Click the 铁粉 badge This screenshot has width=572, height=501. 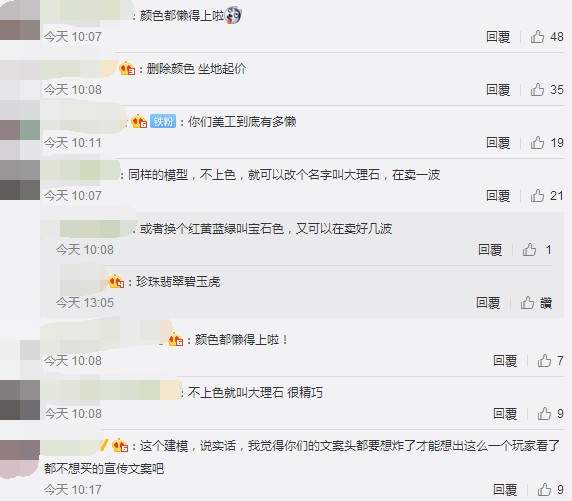coord(163,121)
